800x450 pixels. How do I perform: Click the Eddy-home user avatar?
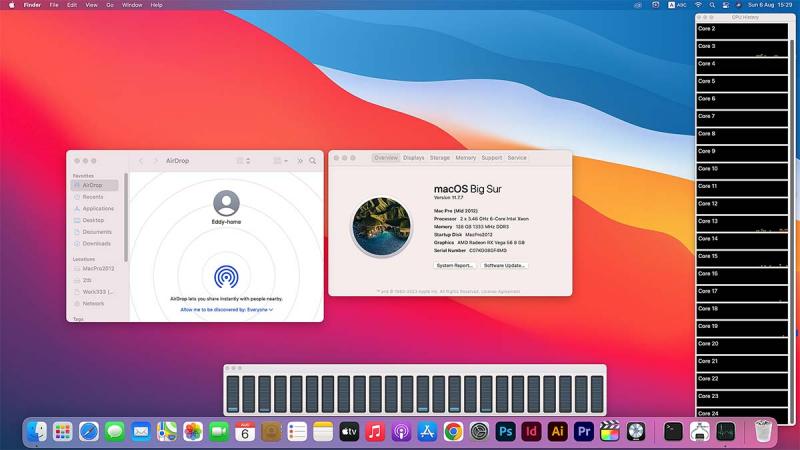(x=226, y=203)
